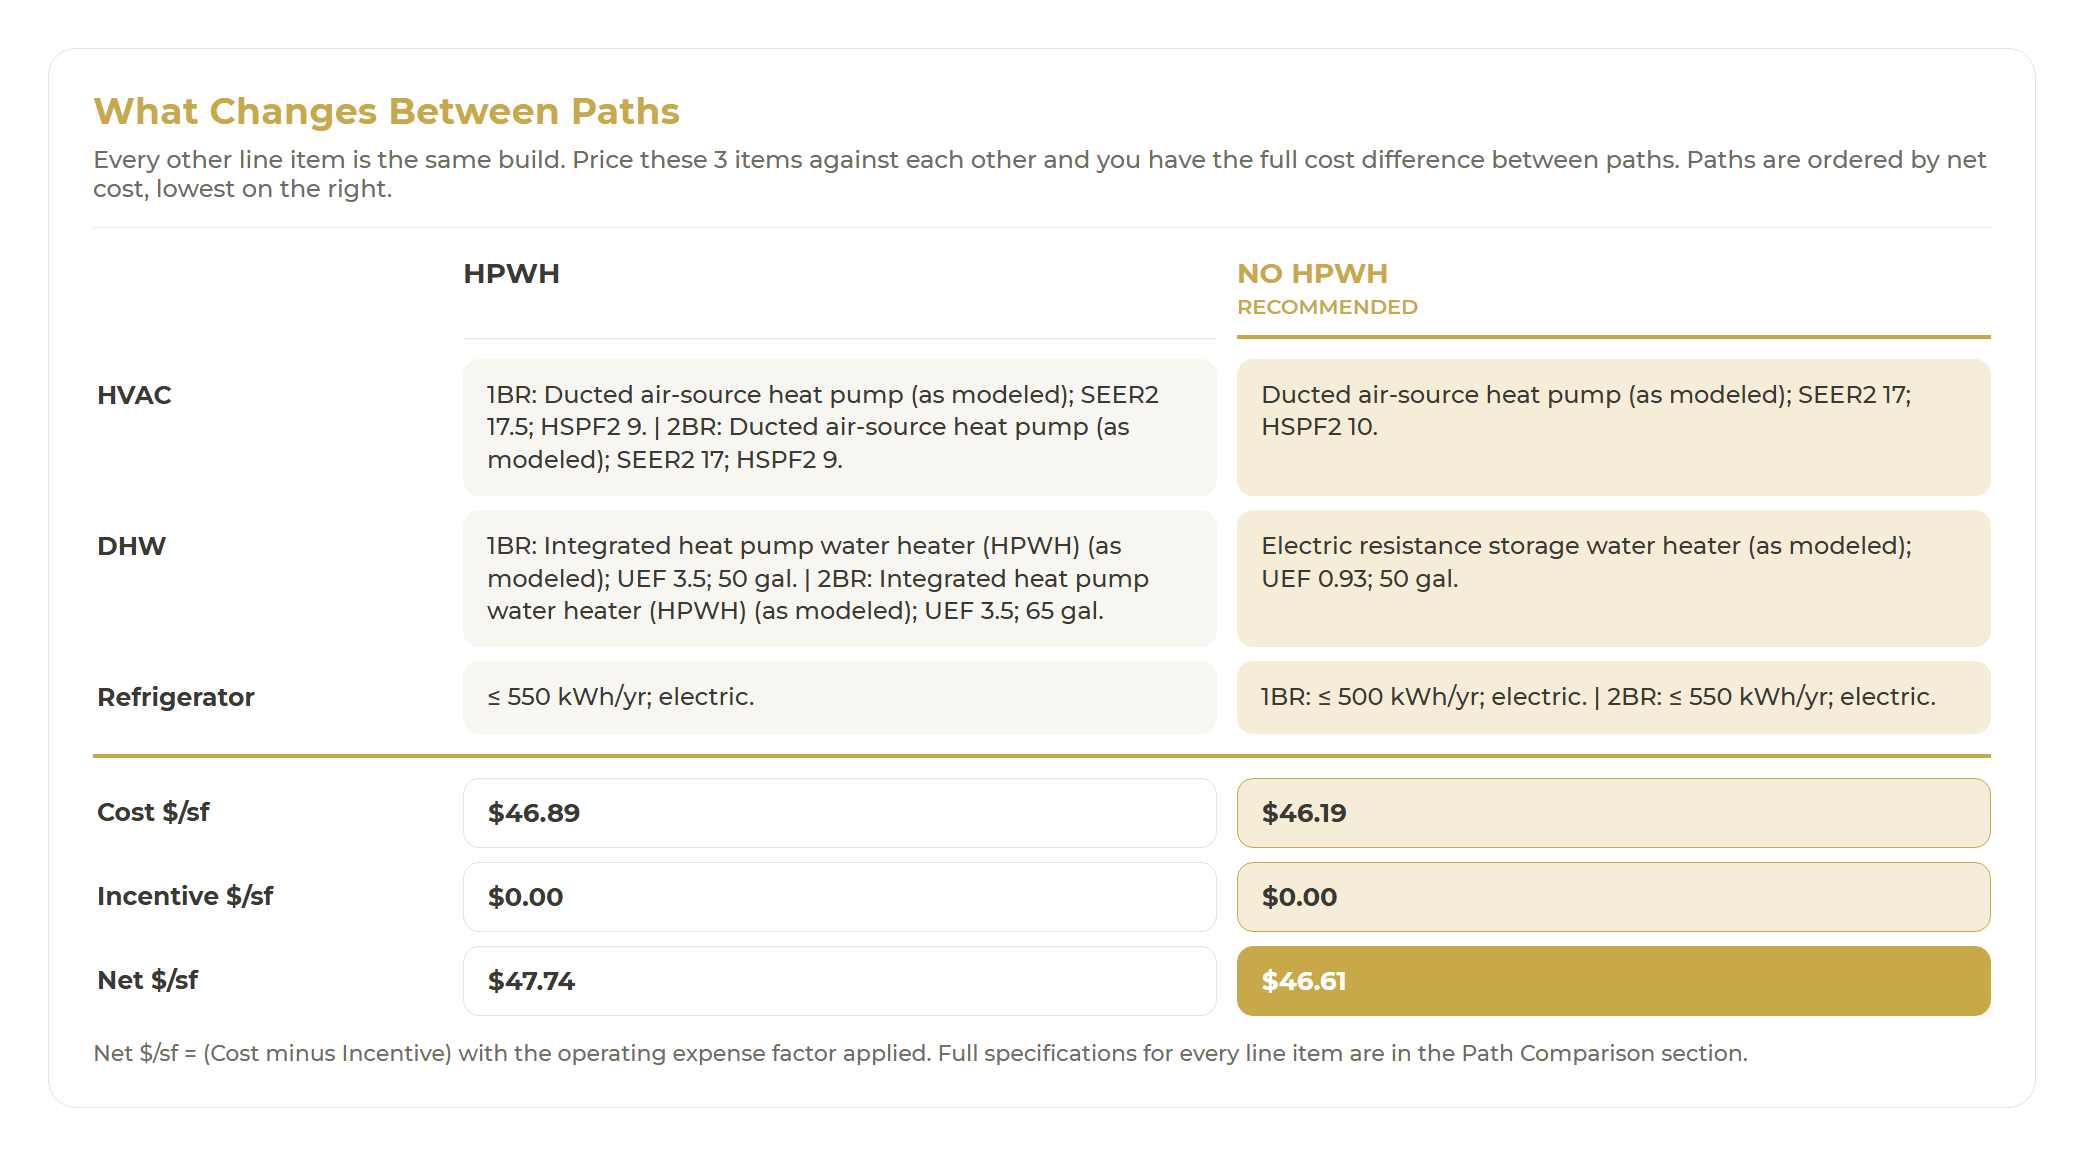The width and height of the screenshot is (2084, 1156).
Task: Click the 1BR ≤ 500 kWh/yr refrigerator cell
Action: 1613,697
